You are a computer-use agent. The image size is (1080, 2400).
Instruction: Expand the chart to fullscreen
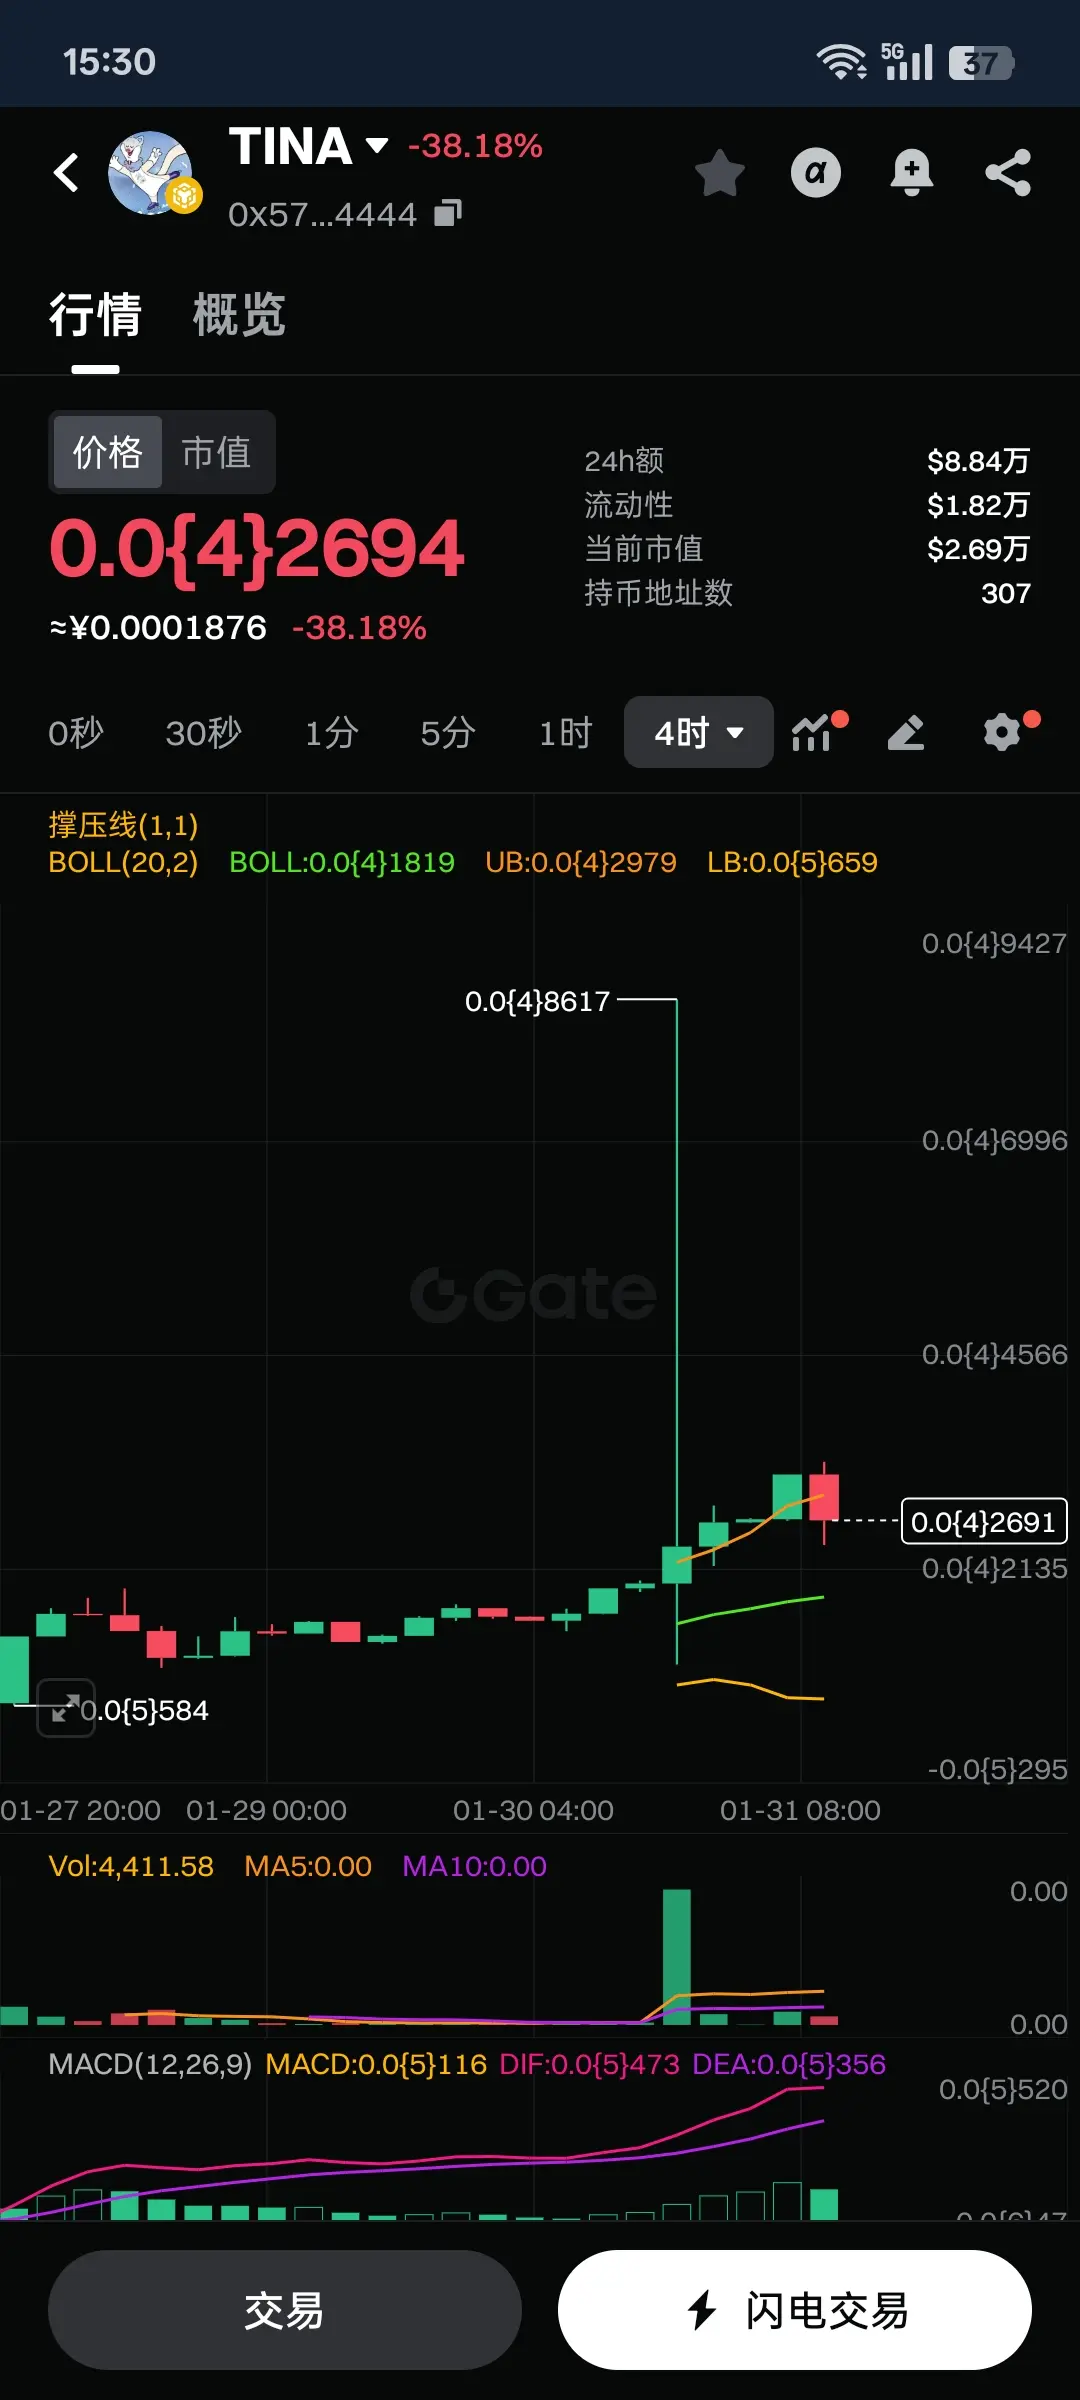click(x=66, y=1708)
